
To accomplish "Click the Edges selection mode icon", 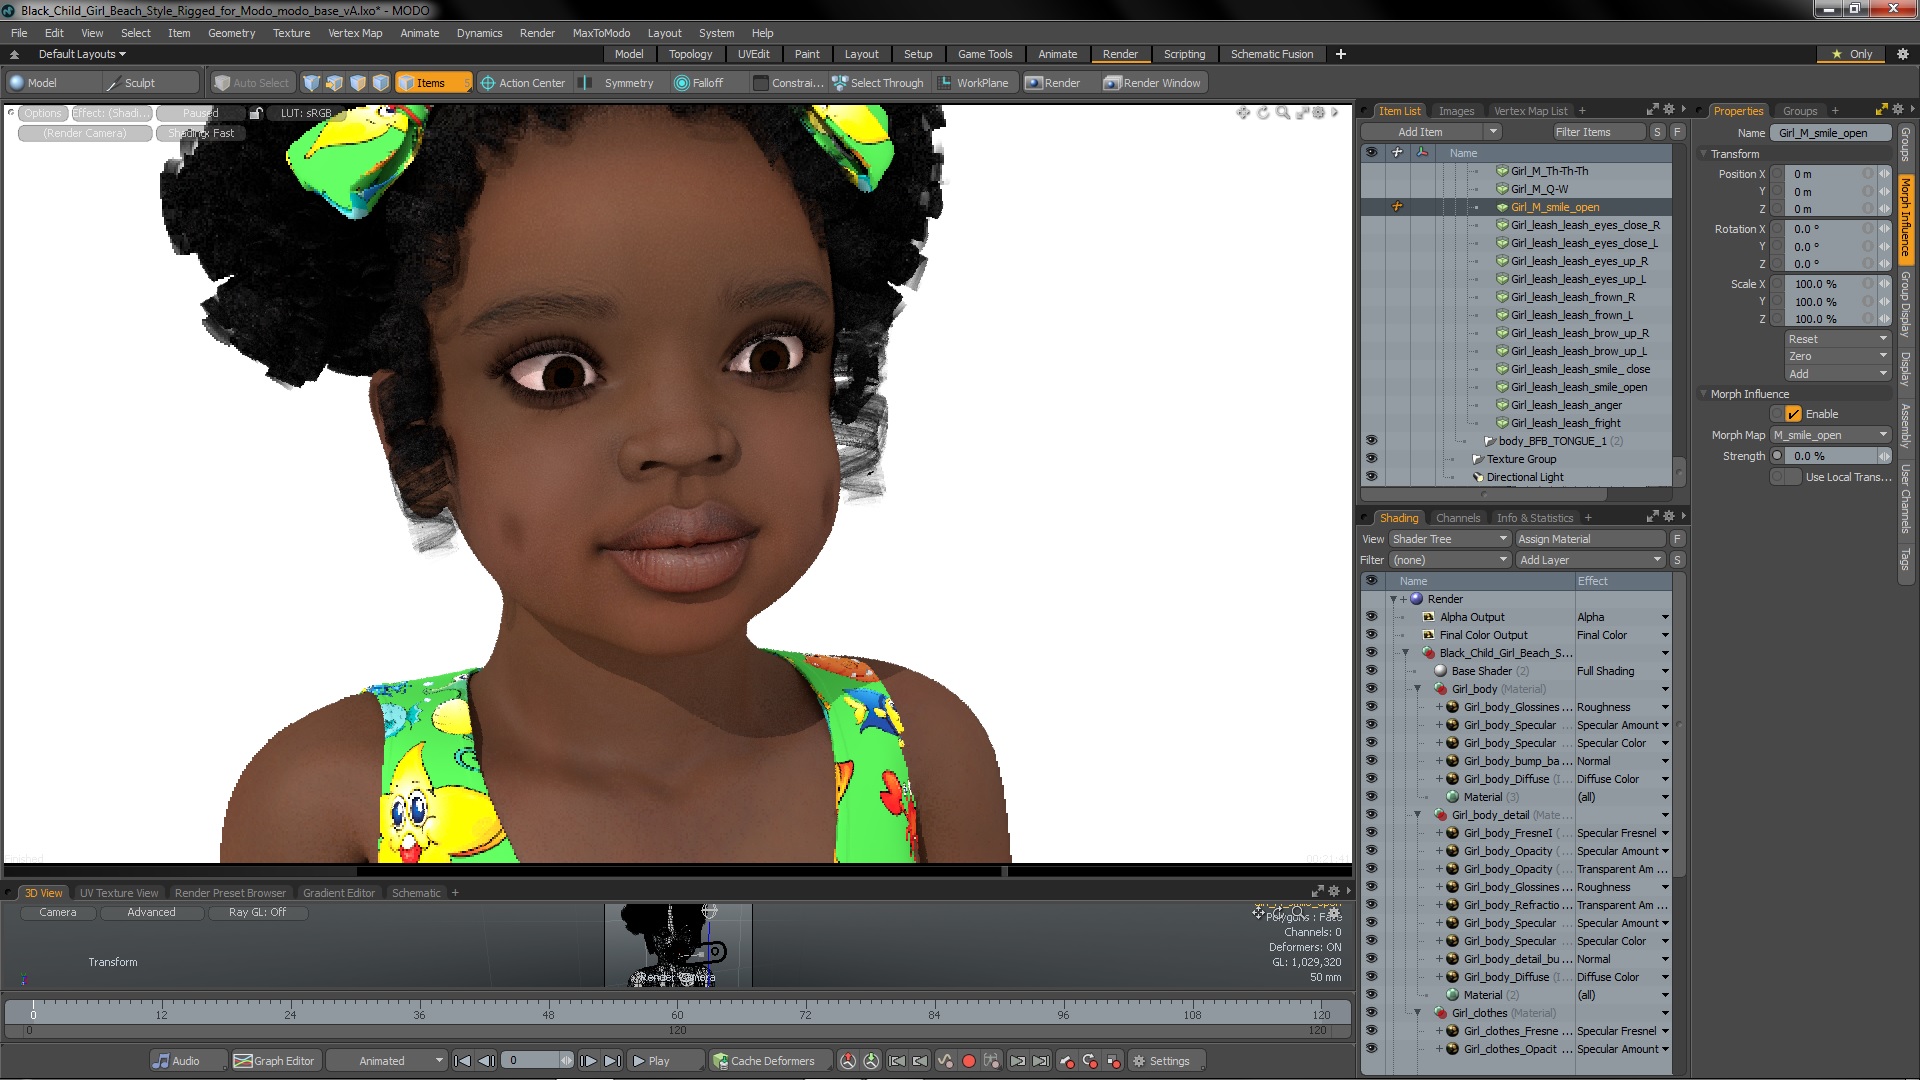I will coord(334,83).
